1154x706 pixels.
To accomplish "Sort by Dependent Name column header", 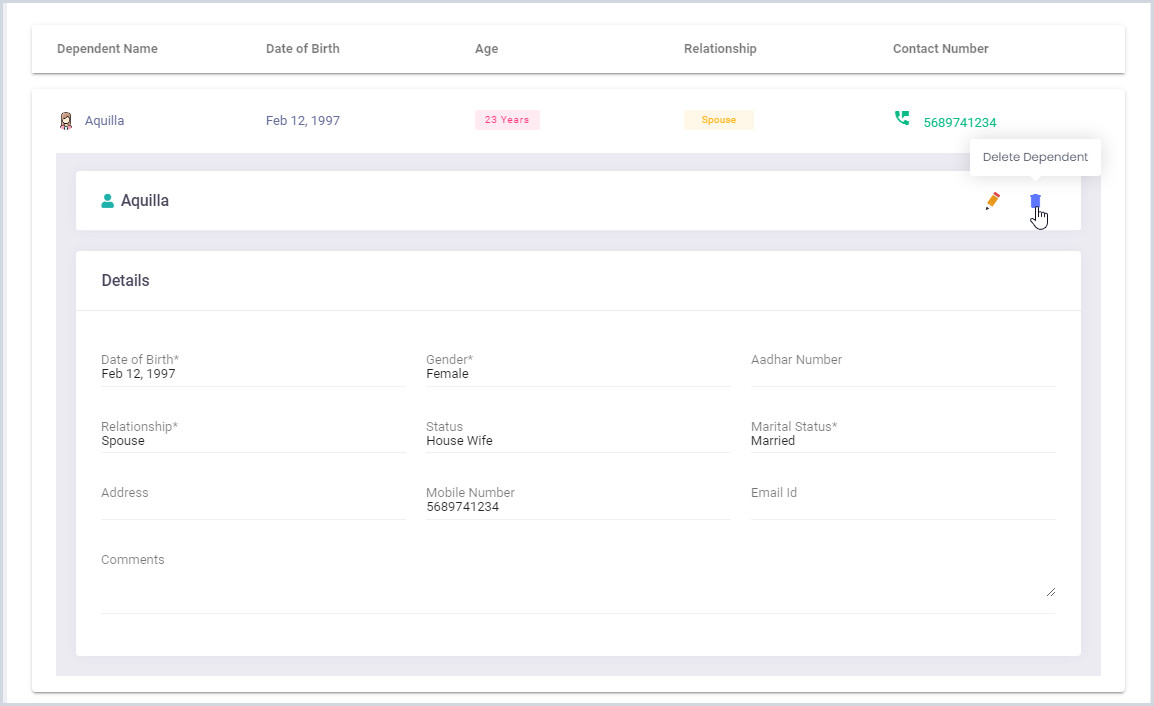I will point(107,49).
